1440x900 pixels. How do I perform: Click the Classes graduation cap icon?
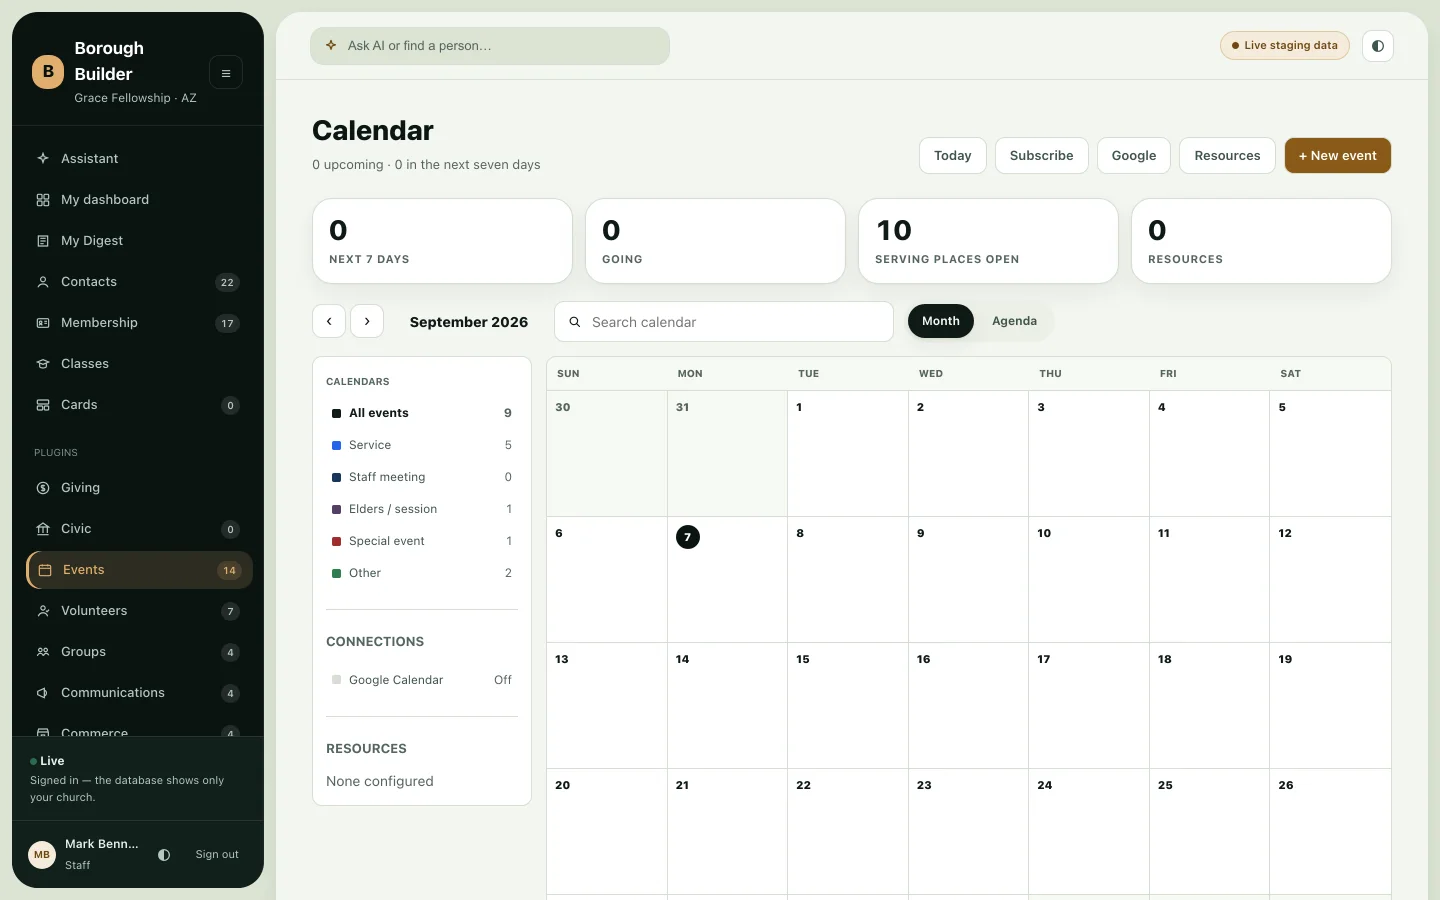pos(43,364)
